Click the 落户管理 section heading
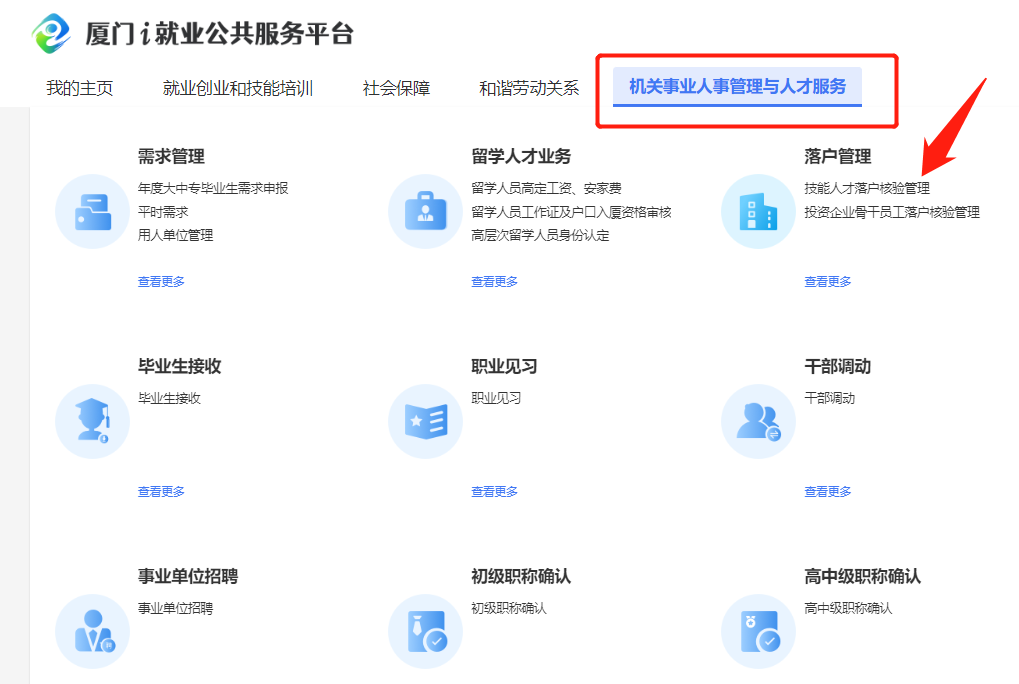Image resolution: width=1019 pixels, height=684 pixels. point(838,157)
